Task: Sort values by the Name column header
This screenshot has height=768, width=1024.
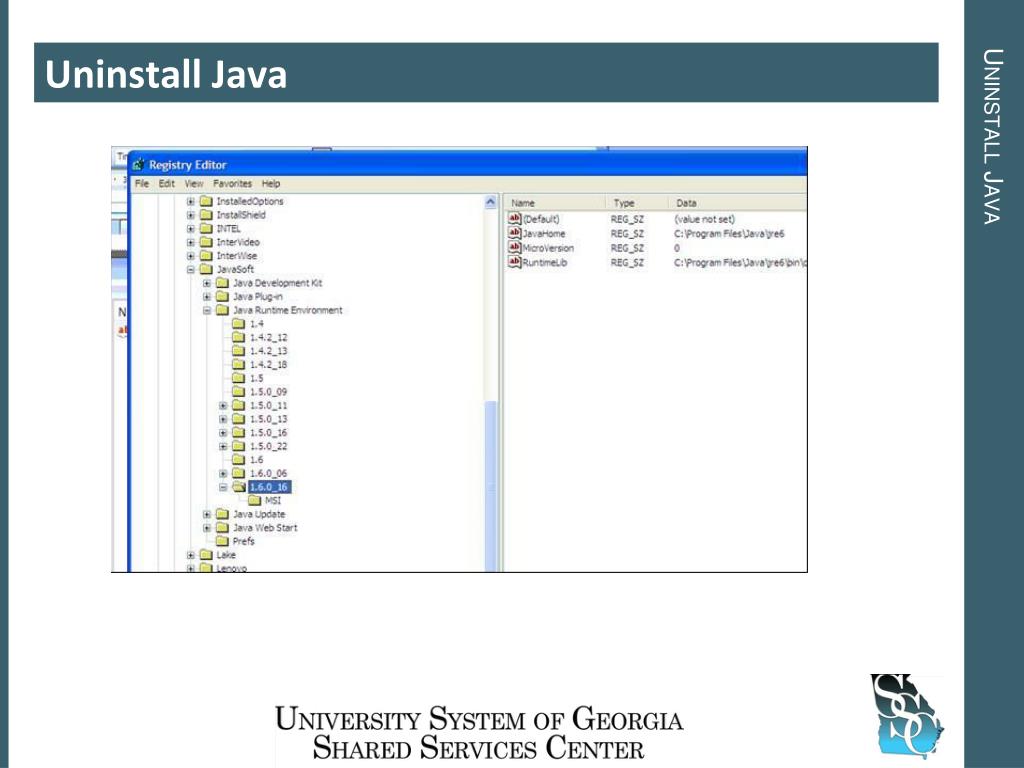Action: [x=555, y=203]
